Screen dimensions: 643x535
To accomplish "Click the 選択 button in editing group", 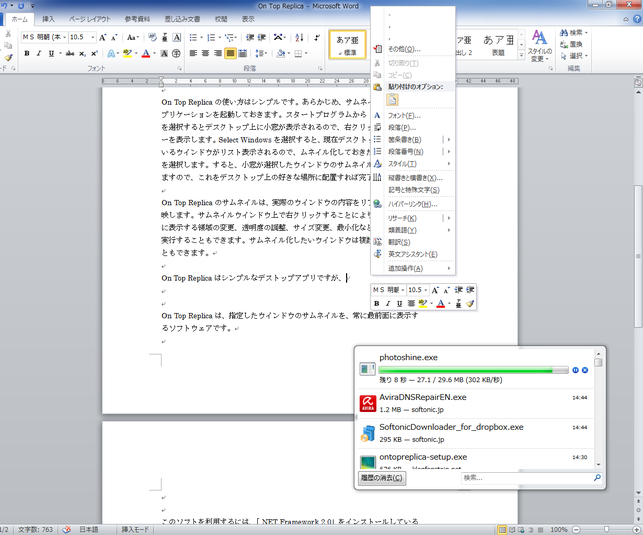I will point(574,56).
